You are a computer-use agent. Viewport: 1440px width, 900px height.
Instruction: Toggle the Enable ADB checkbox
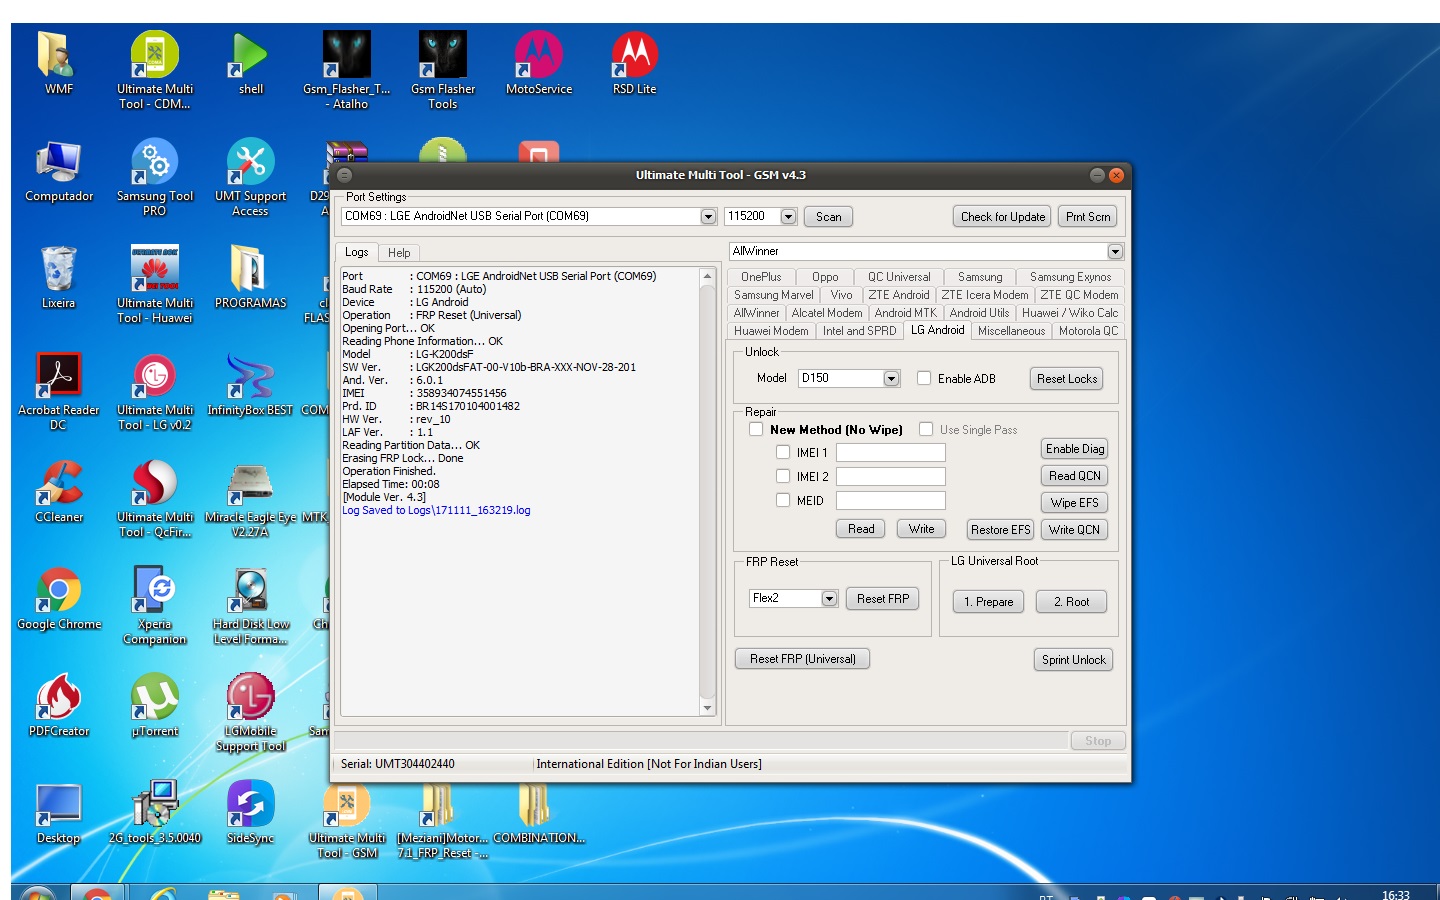[x=924, y=378]
